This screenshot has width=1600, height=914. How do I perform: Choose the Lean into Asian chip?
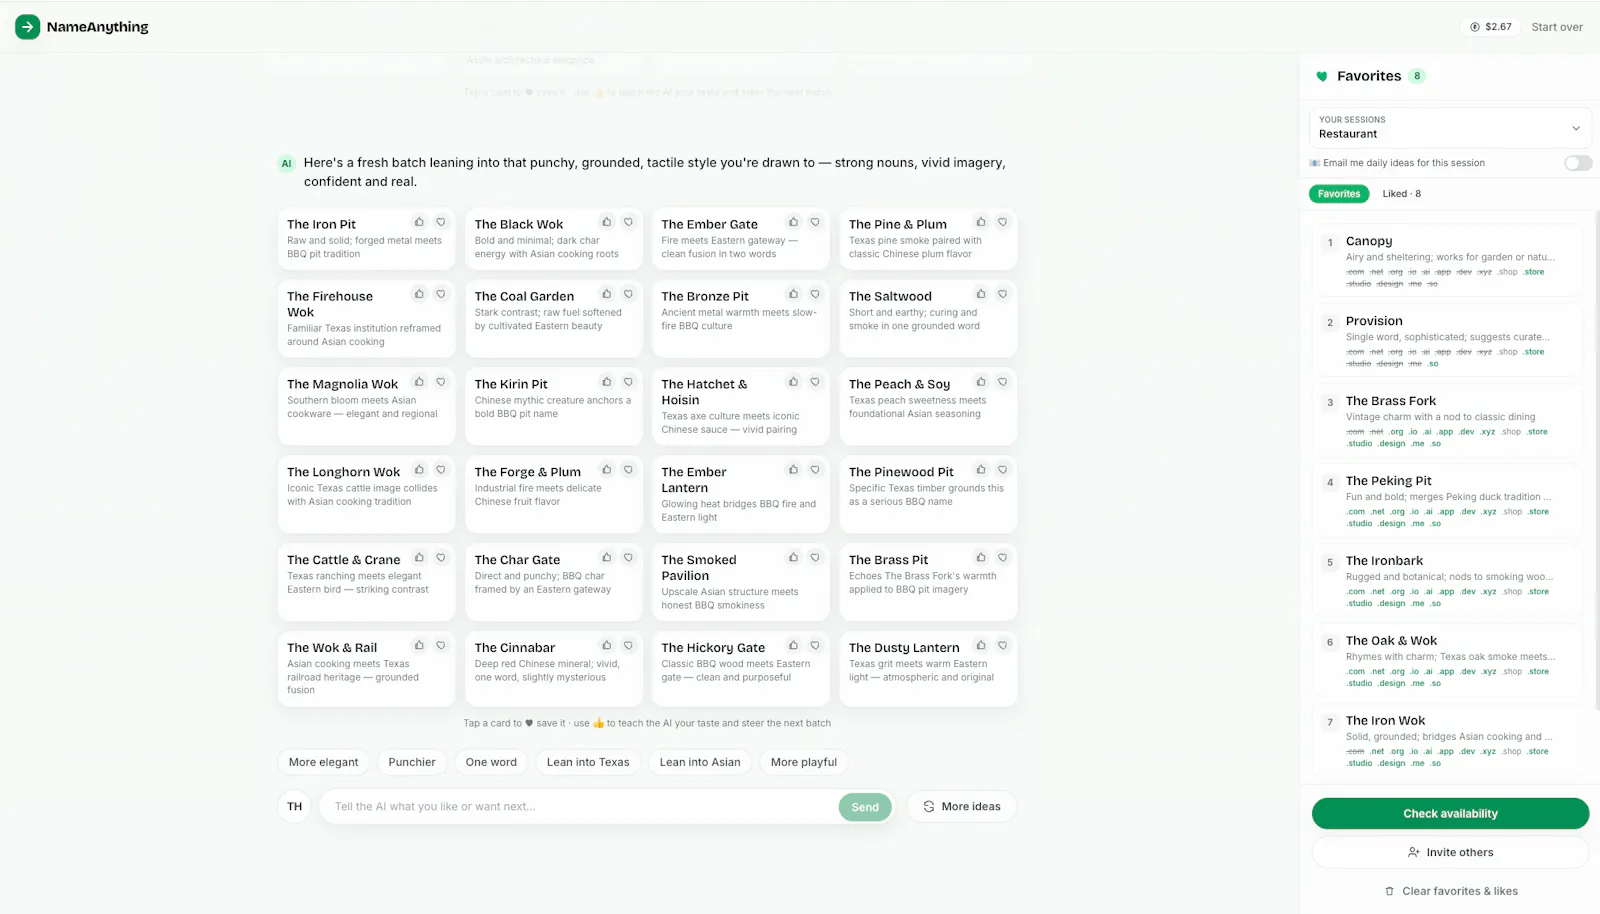click(x=700, y=762)
